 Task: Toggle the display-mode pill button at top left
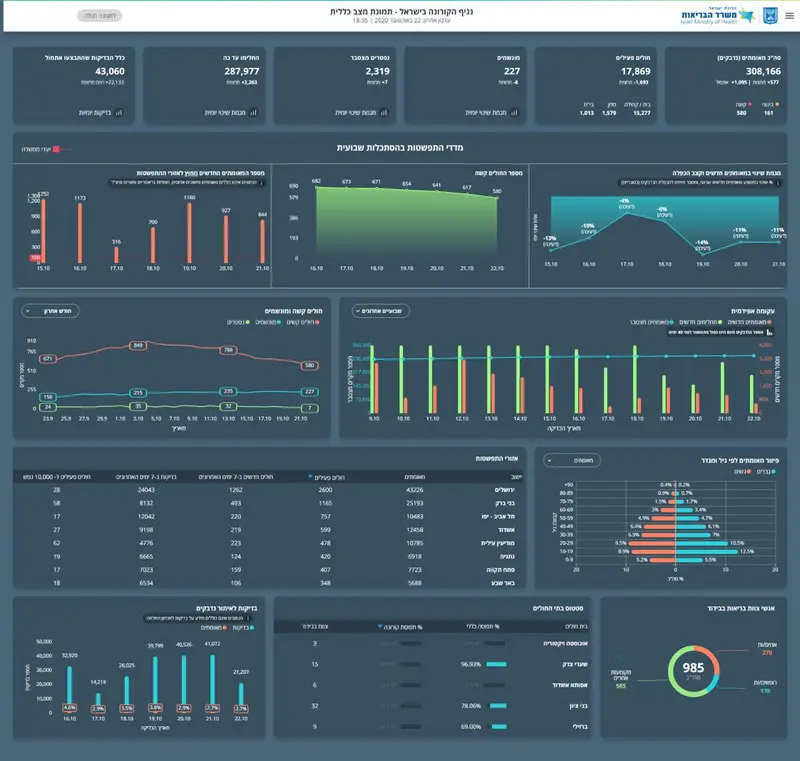(x=100, y=16)
